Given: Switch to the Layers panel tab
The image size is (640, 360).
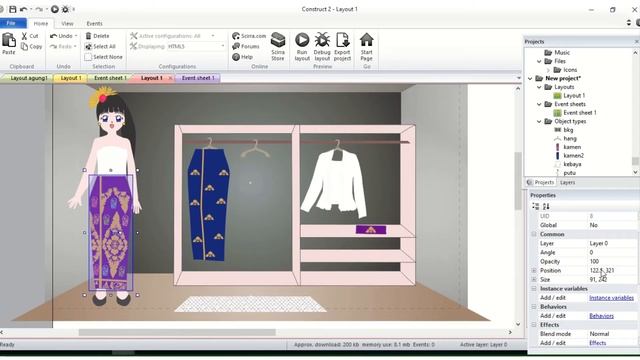Looking at the screenshot, I should 568,182.
